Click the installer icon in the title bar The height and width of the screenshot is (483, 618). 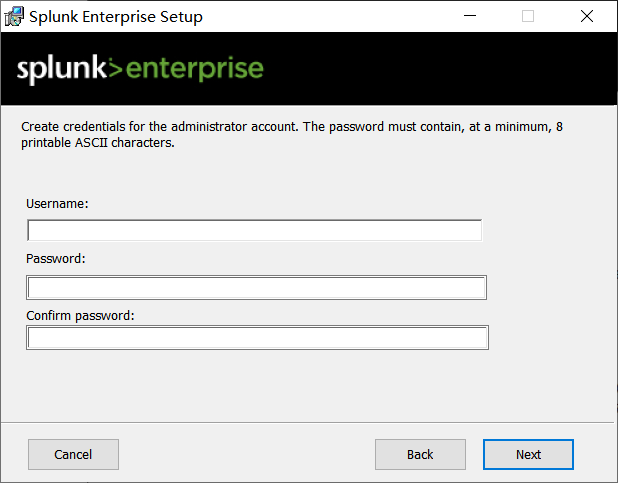[x=14, y=16]
